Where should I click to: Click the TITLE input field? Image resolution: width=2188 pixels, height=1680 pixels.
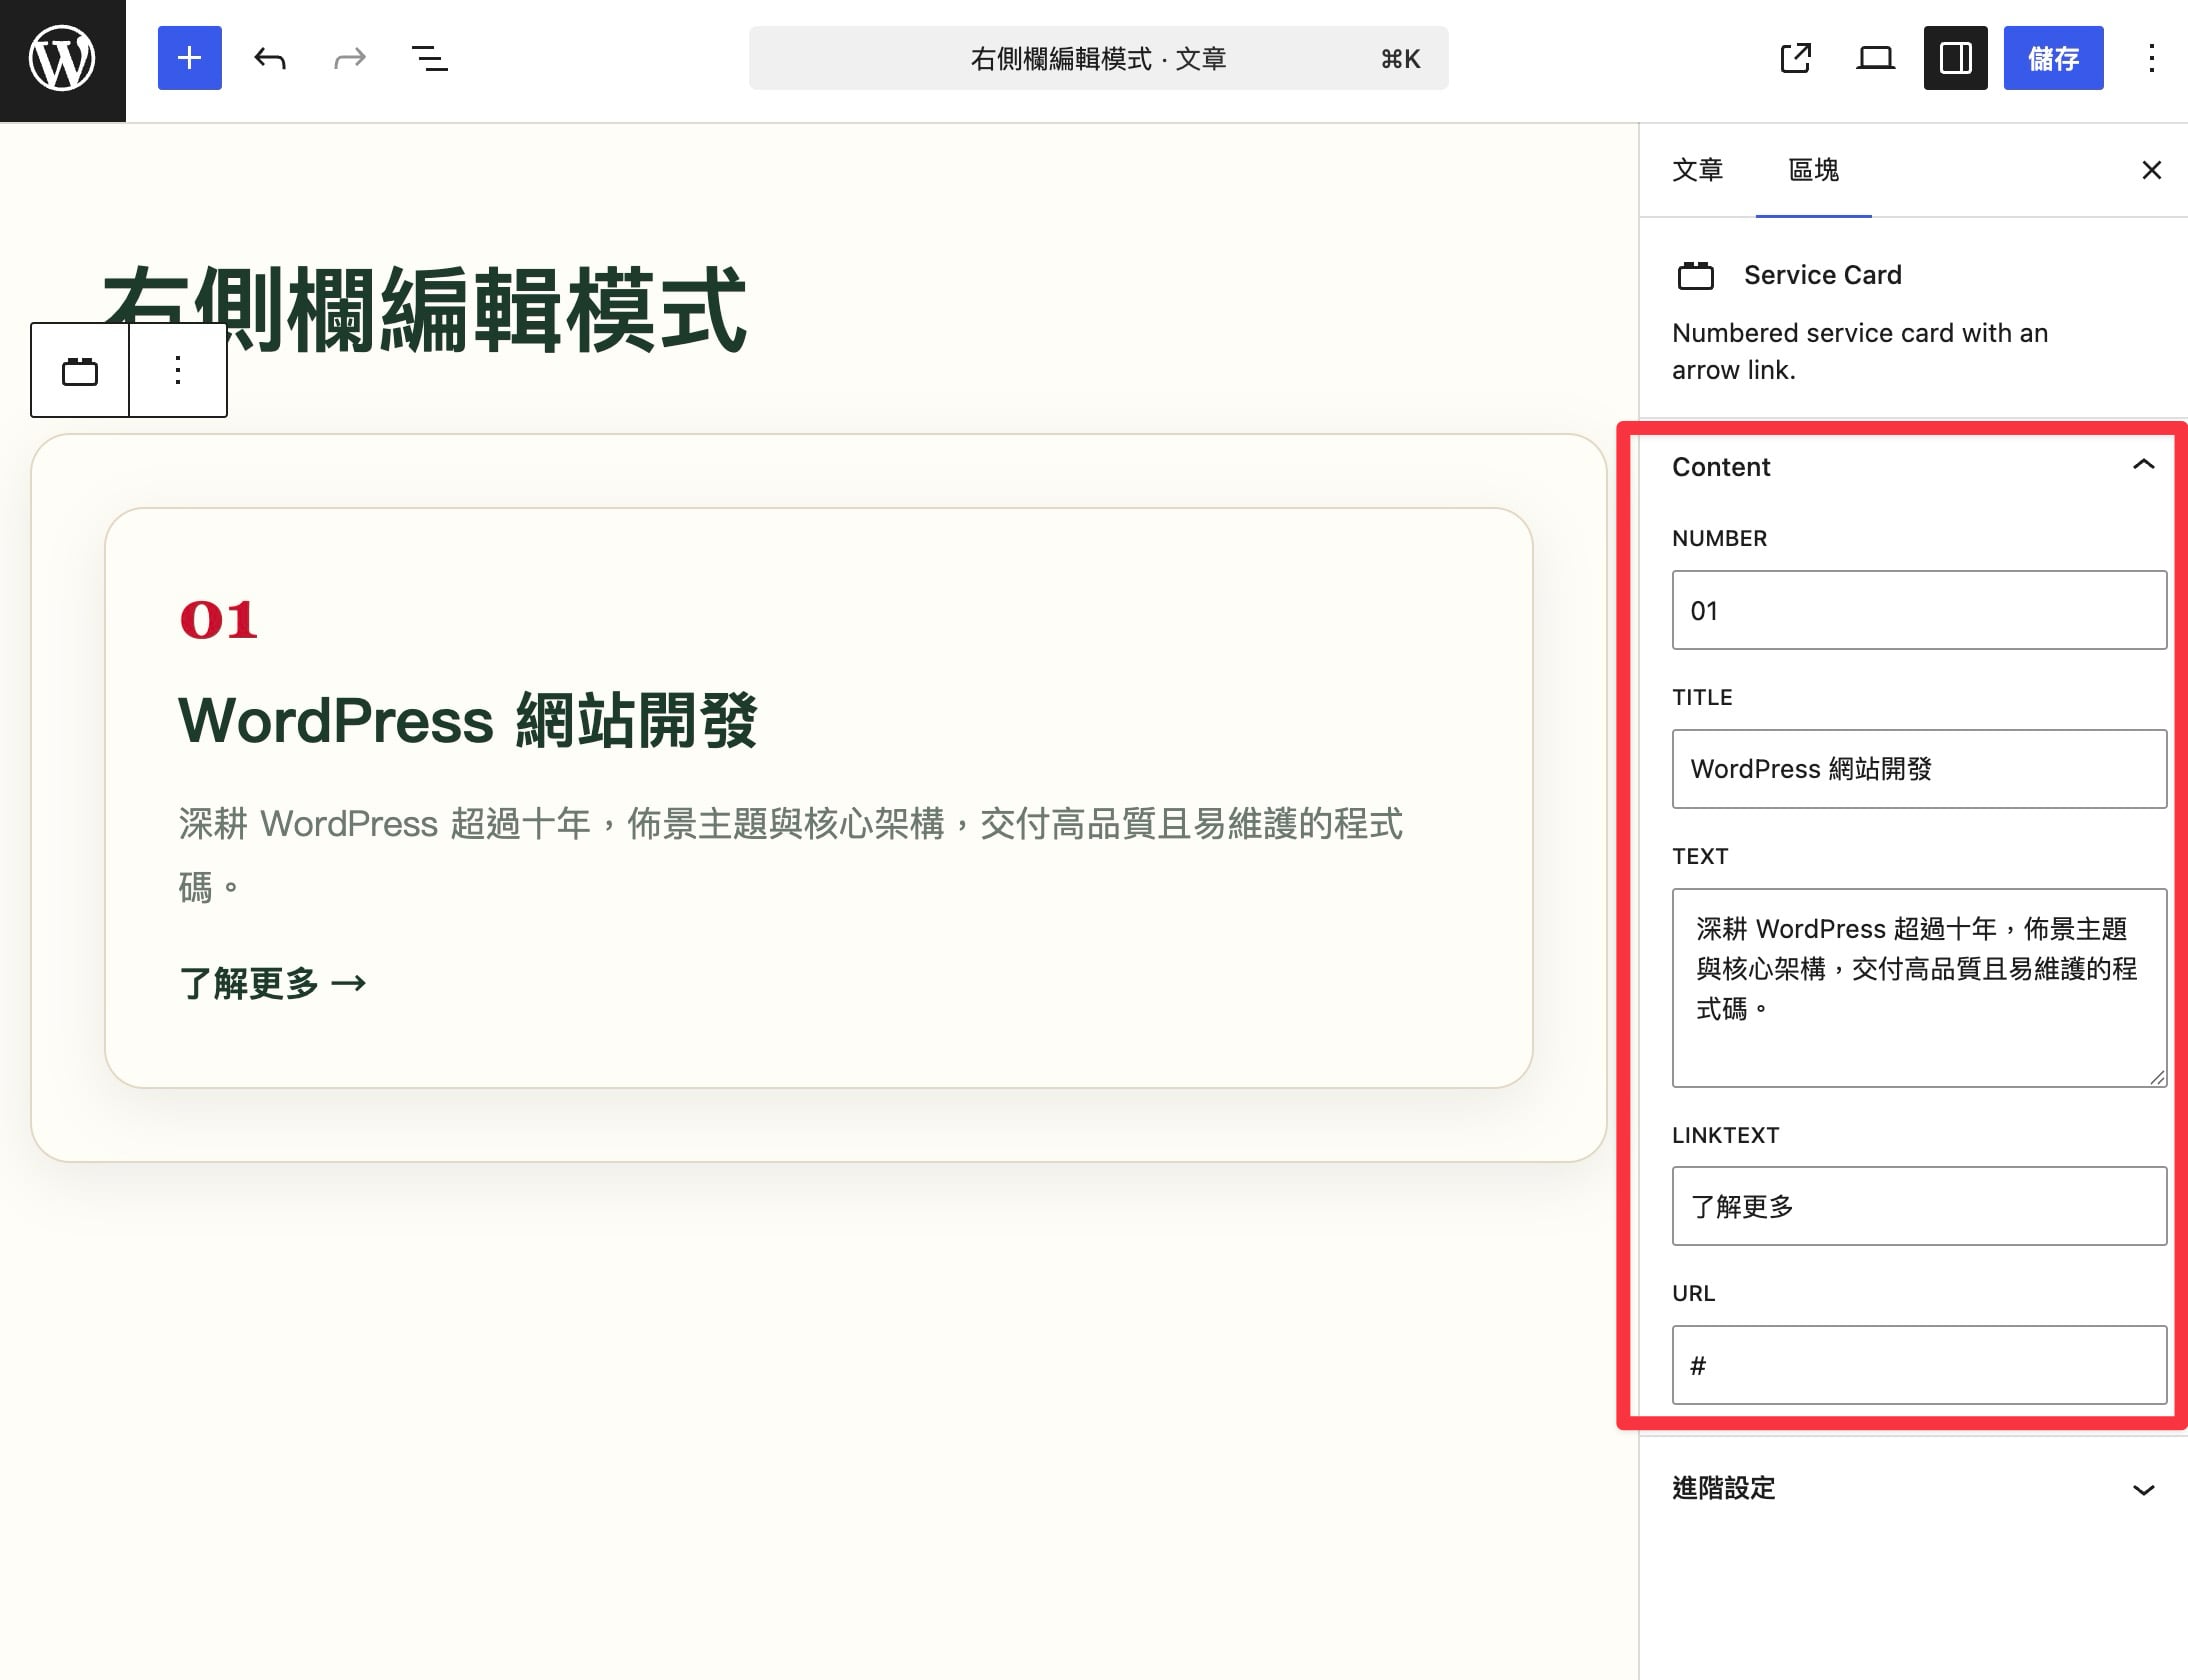tap(1919, 769)
